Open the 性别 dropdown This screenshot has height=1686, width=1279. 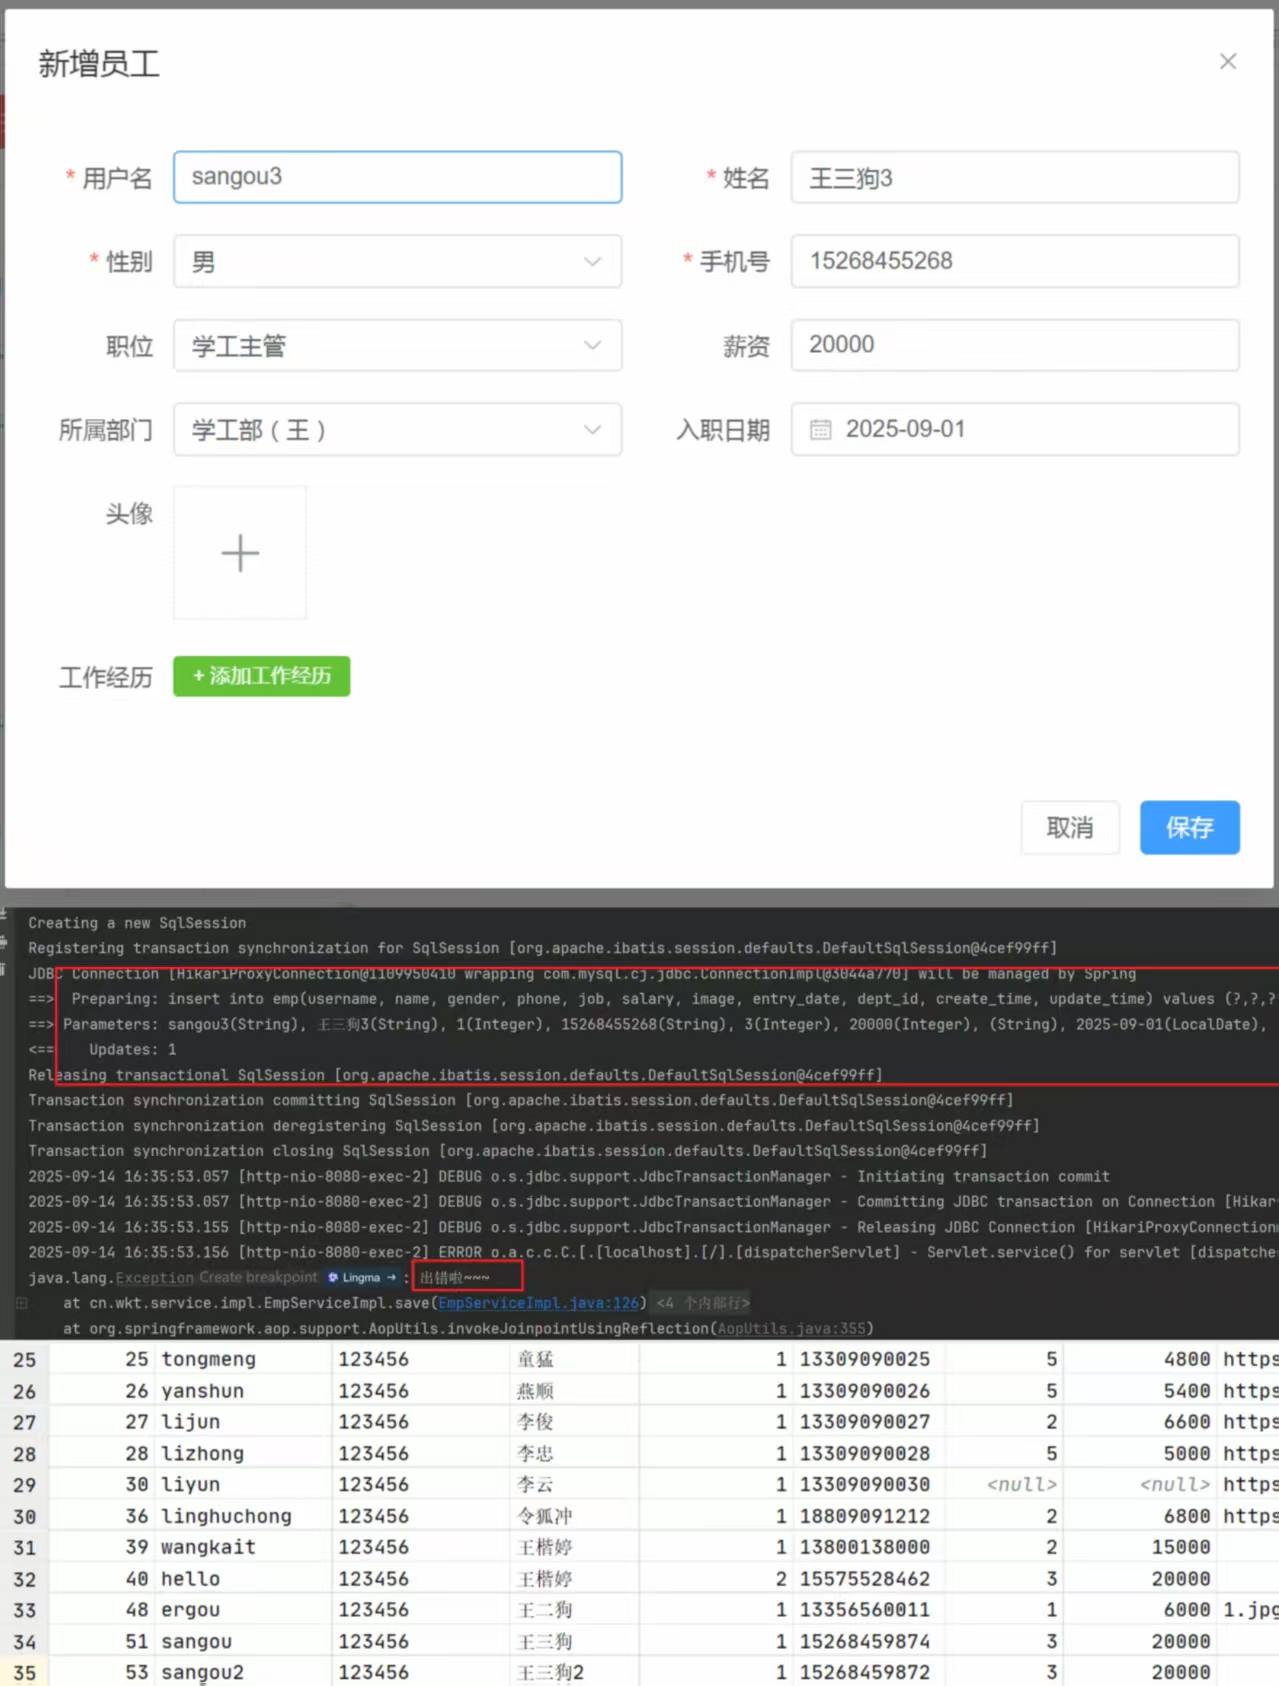coord(397,262)
